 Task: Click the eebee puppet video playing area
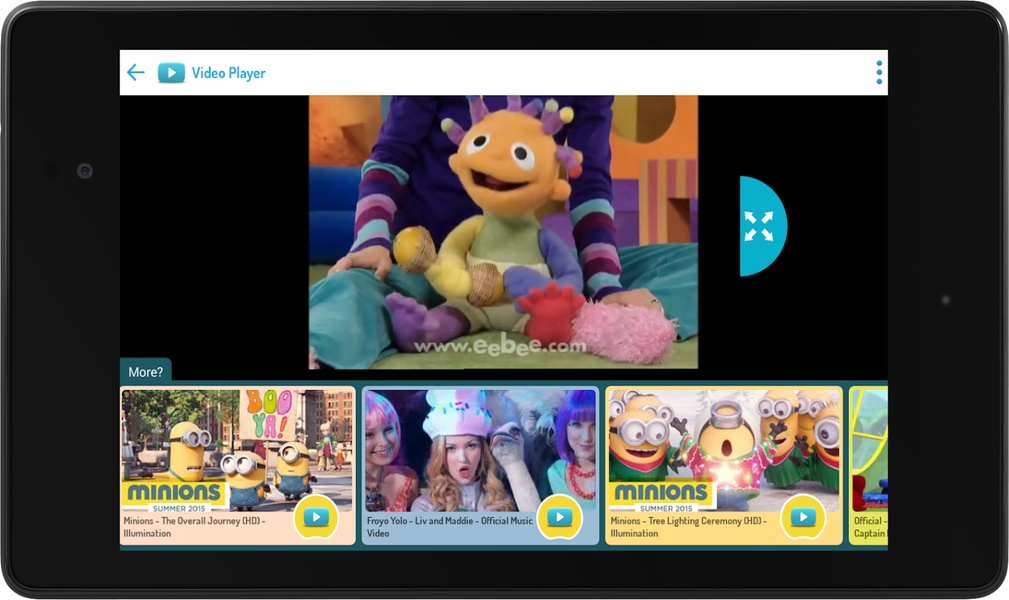coord(503,232)
